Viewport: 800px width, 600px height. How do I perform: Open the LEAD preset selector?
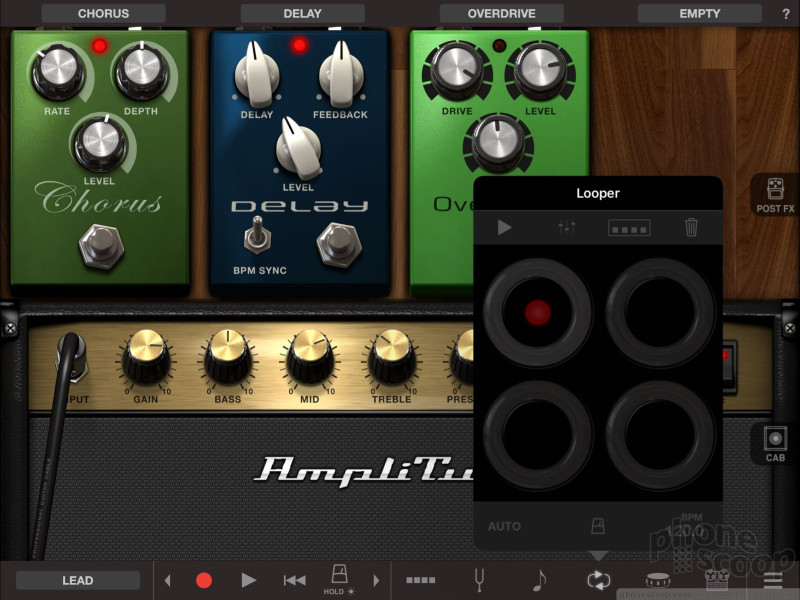pyautogui.click(x=78, y=580)
